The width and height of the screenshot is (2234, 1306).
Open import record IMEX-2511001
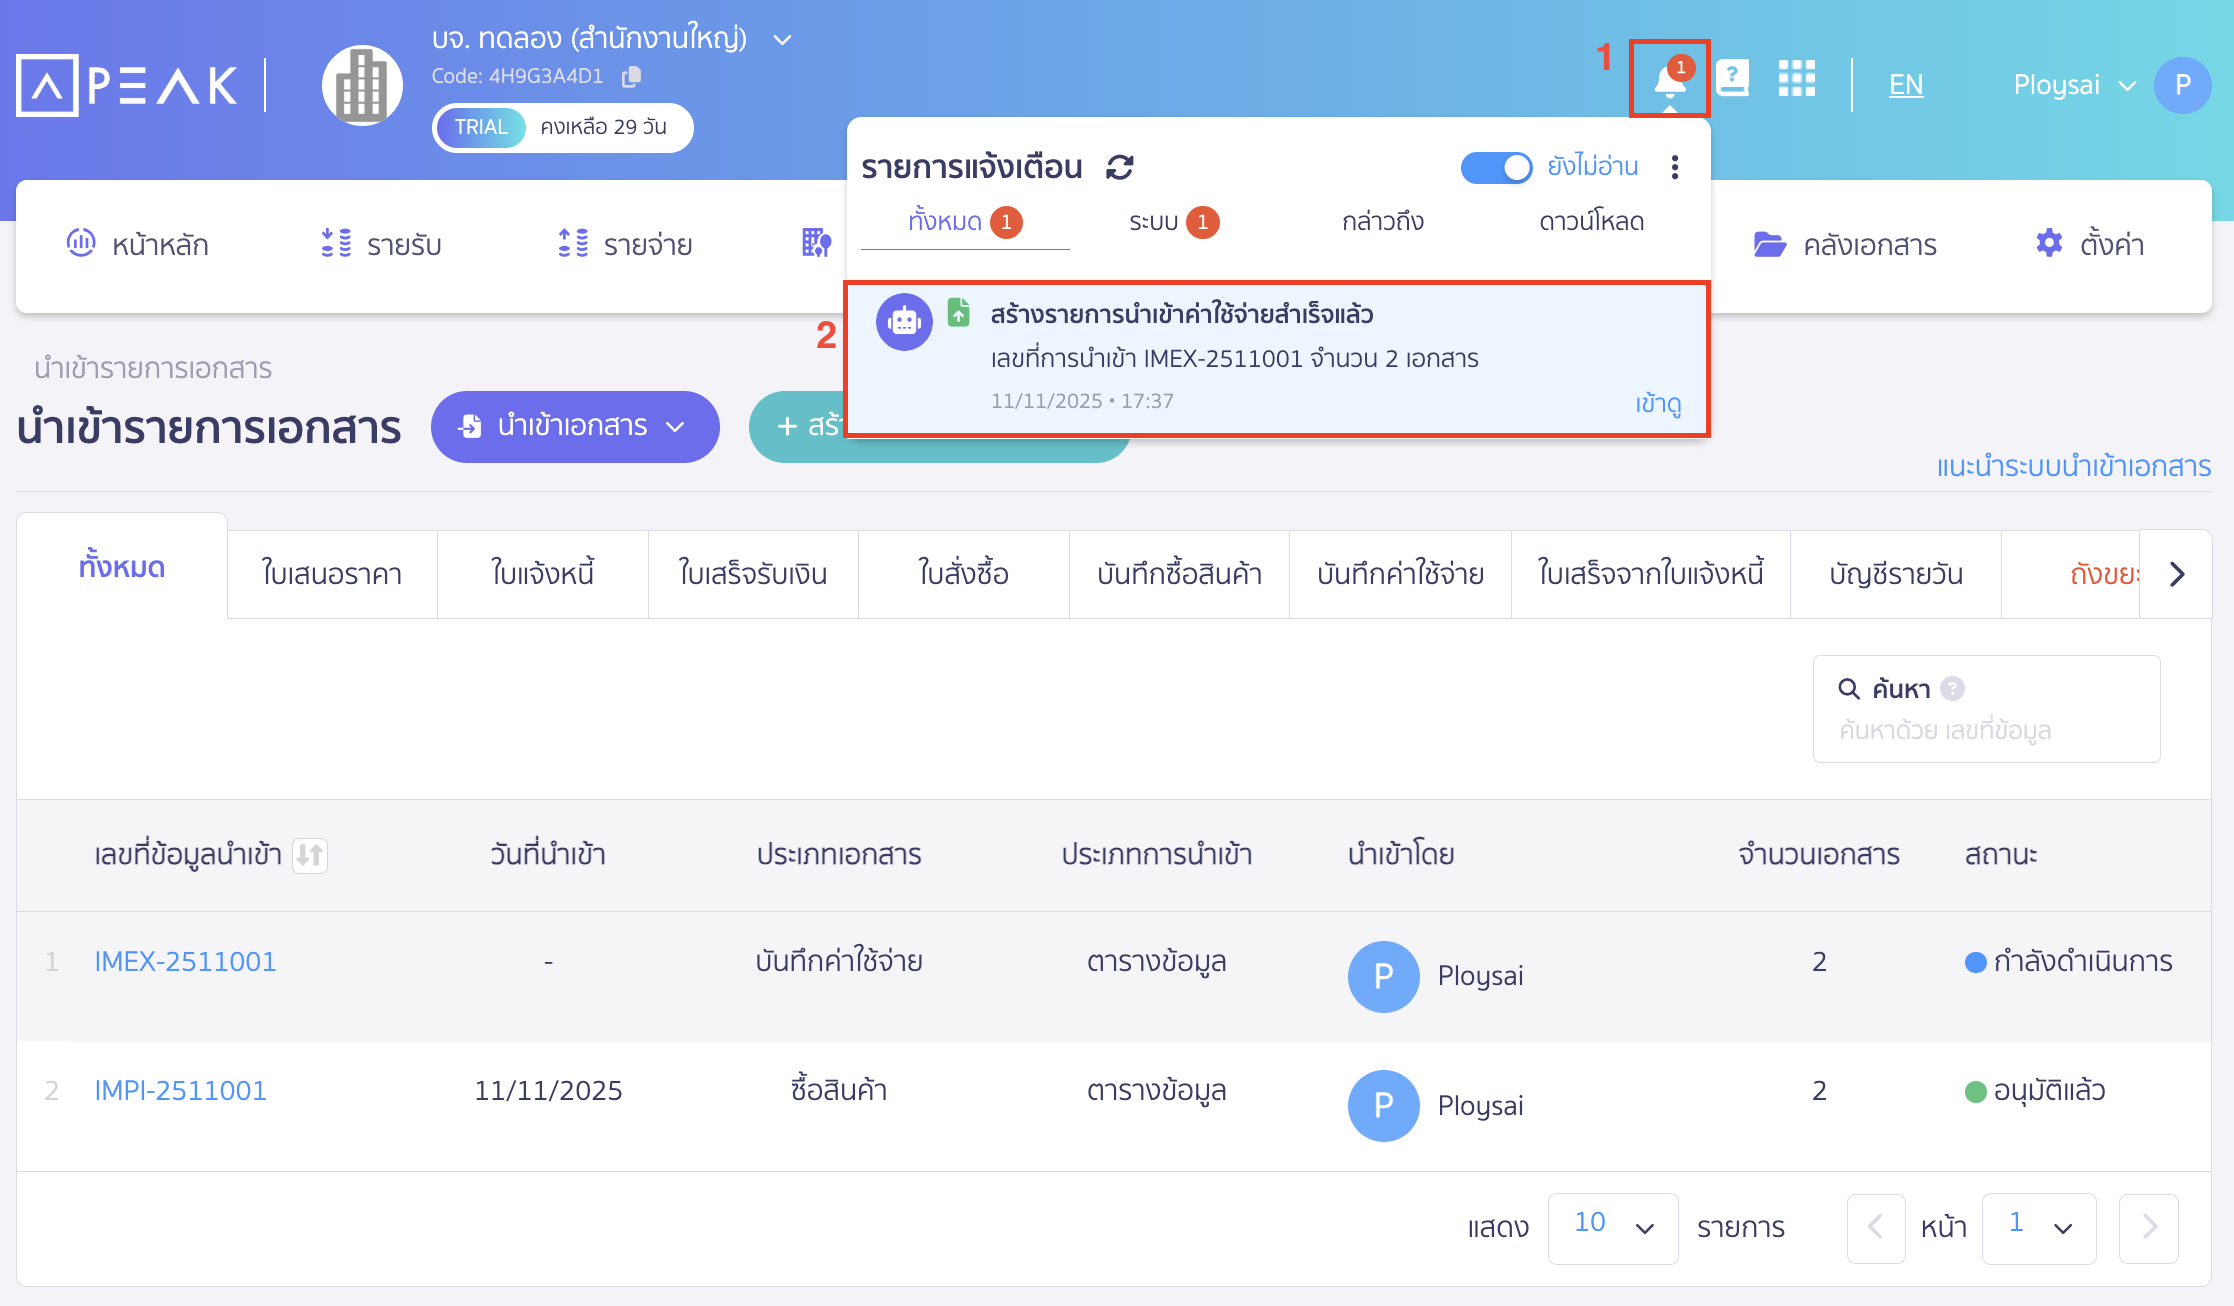[185, 961]
